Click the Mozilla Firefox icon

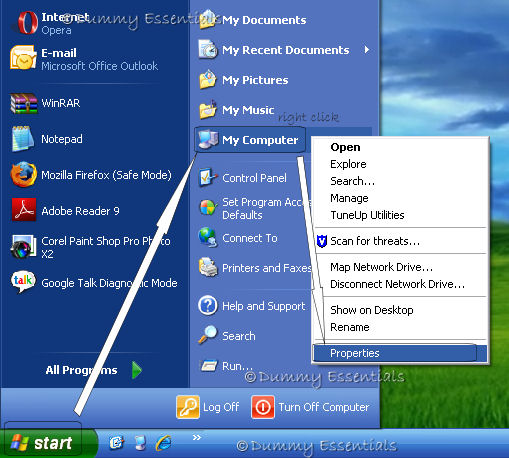tap(23, 174)
